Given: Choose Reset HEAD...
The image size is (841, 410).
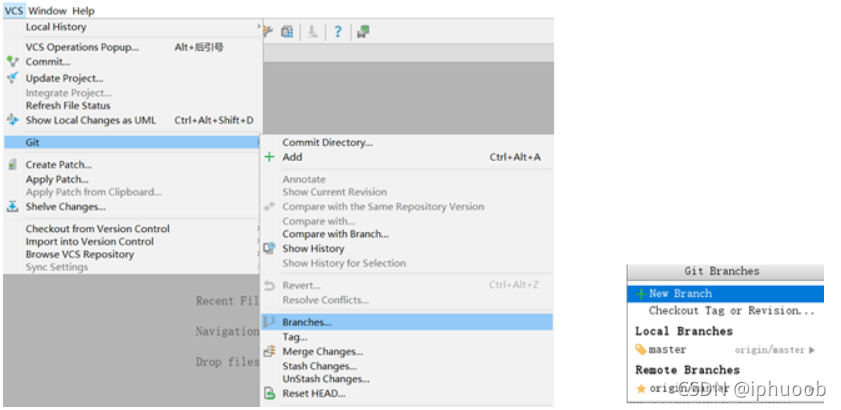Looking at the screenshot, I should coord(314,394).
